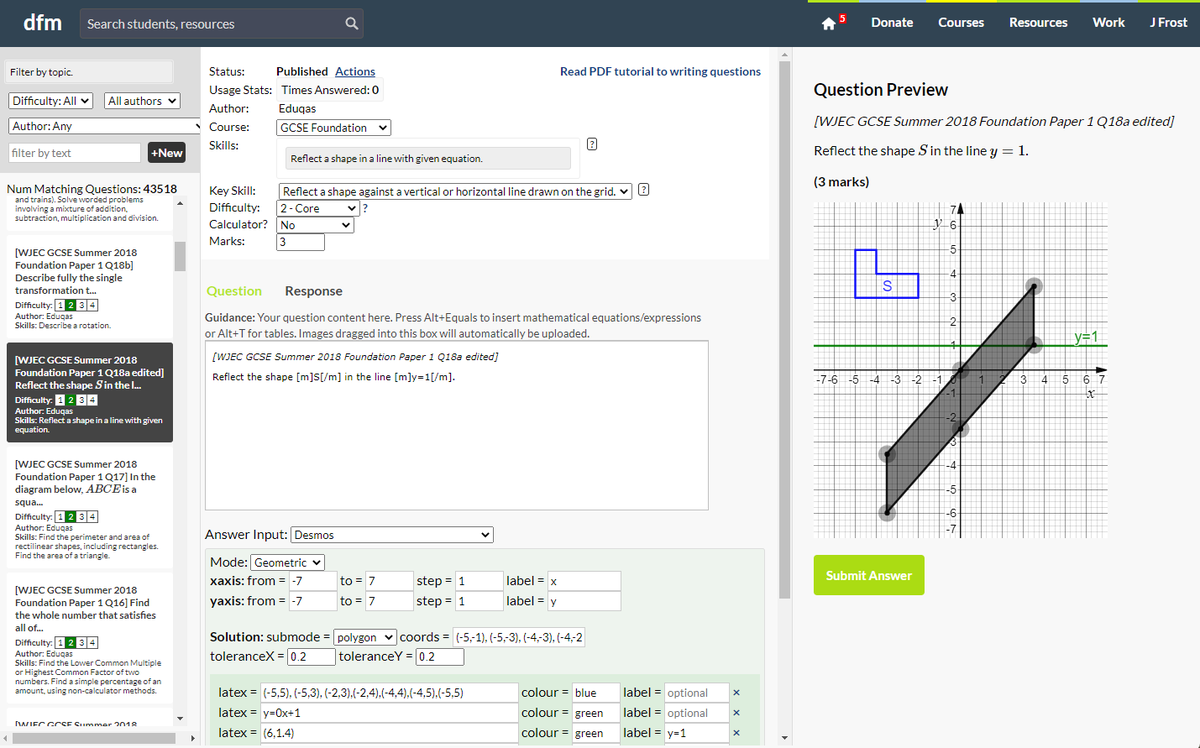Click the question content text area
This screenshot has height=748, width=1200.
456,425
